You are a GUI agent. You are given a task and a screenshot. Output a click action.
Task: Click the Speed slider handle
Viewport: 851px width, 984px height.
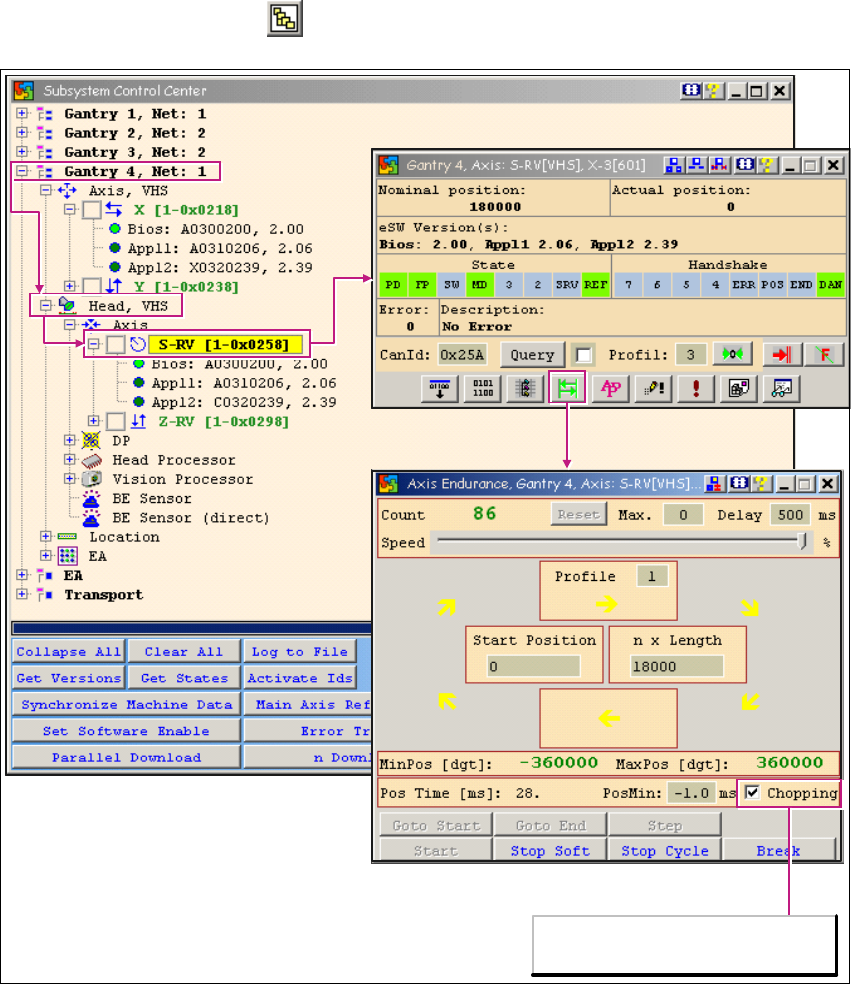(x=803, y=542)
